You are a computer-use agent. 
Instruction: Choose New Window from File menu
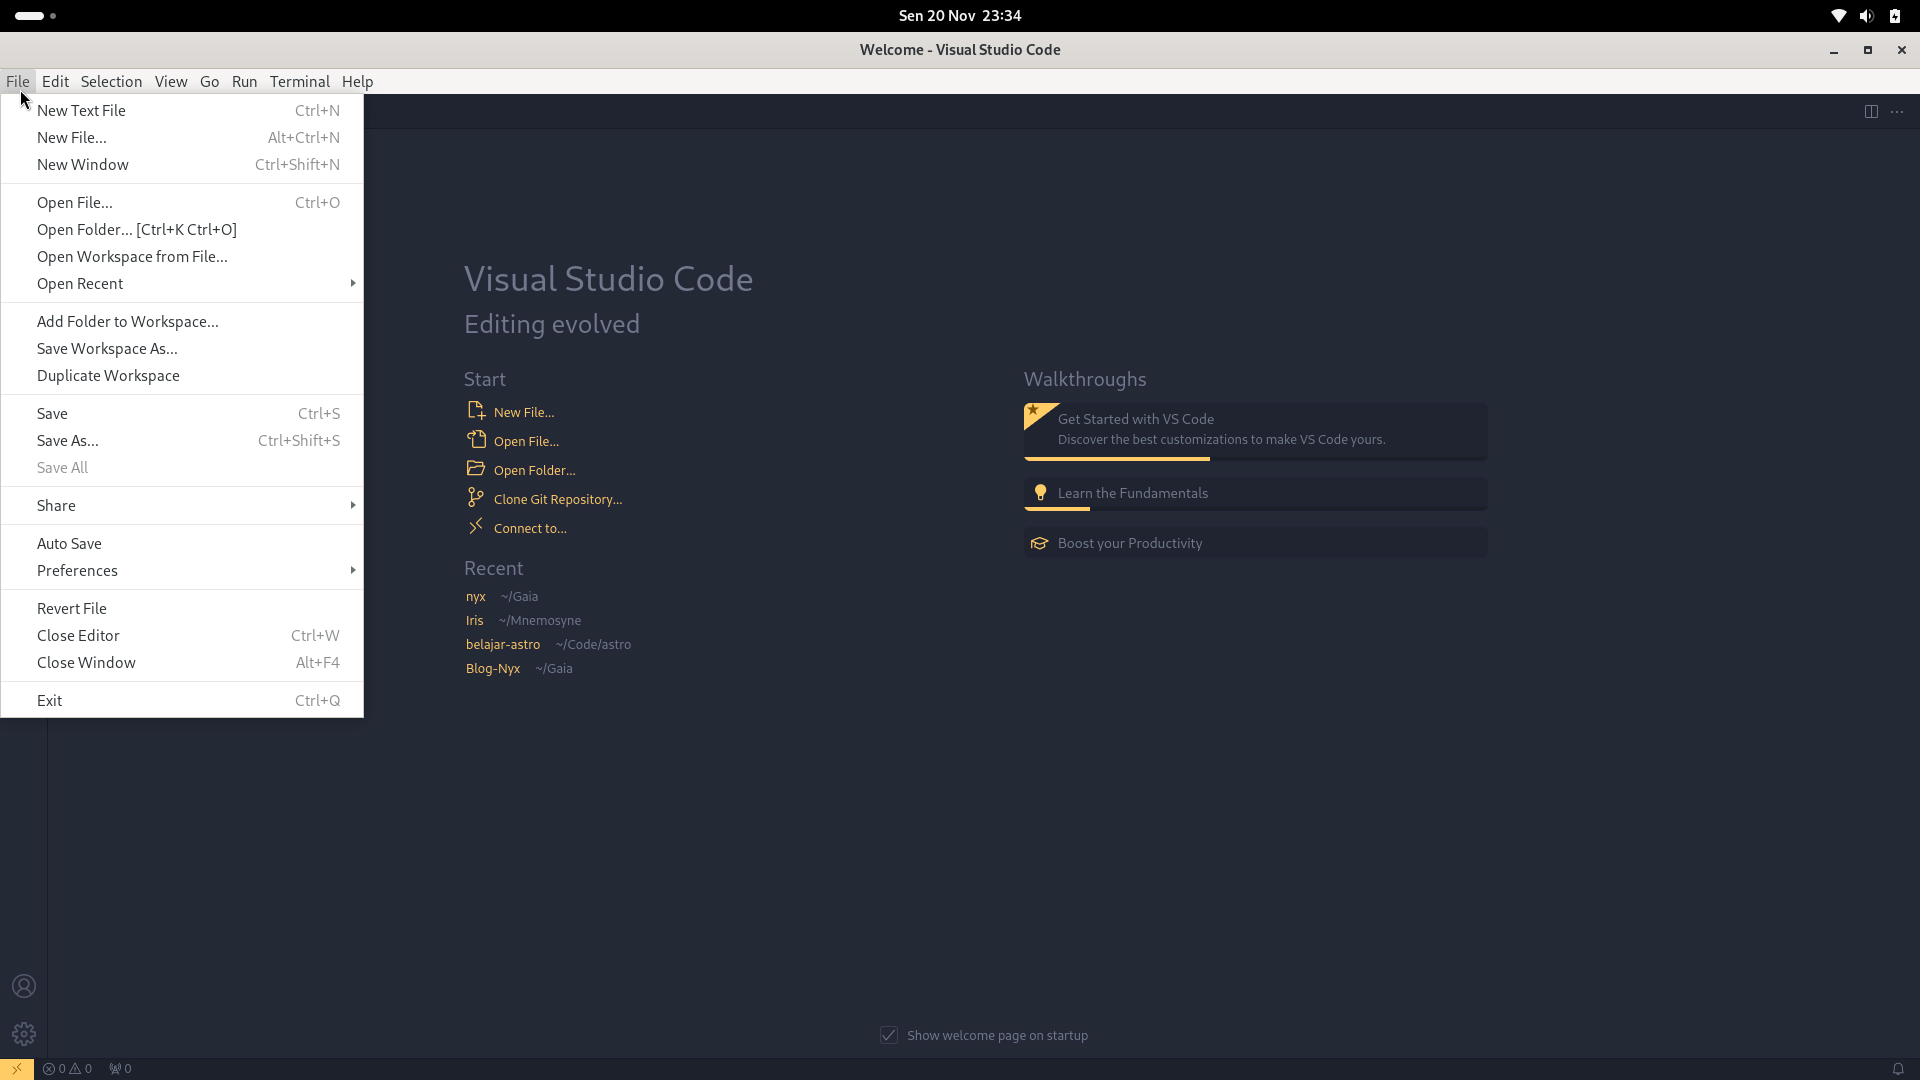182,164
